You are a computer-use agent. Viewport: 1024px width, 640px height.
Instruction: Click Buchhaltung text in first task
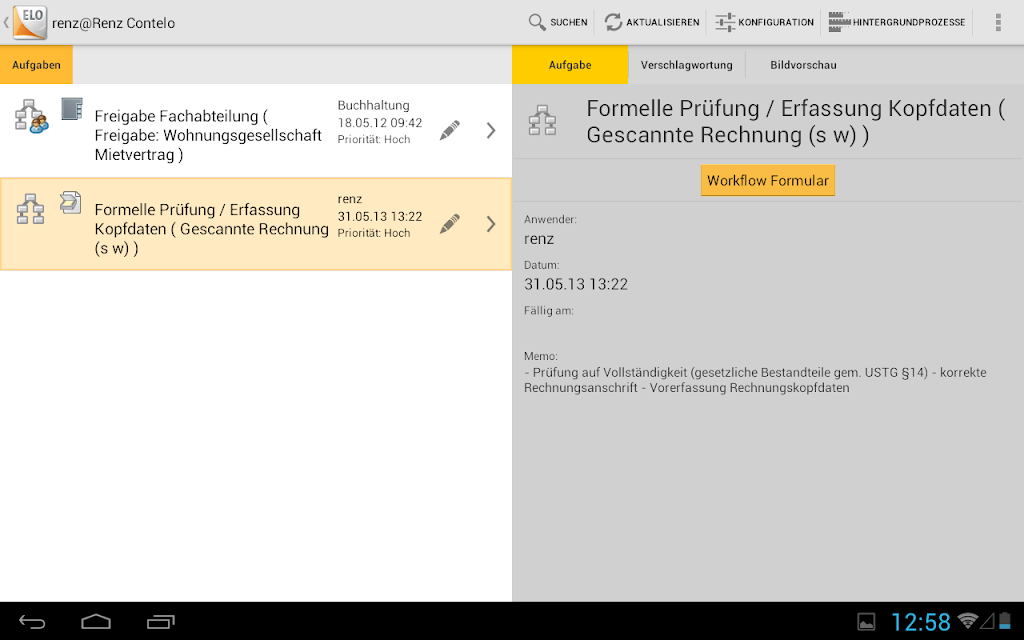(x=374, y=105)
